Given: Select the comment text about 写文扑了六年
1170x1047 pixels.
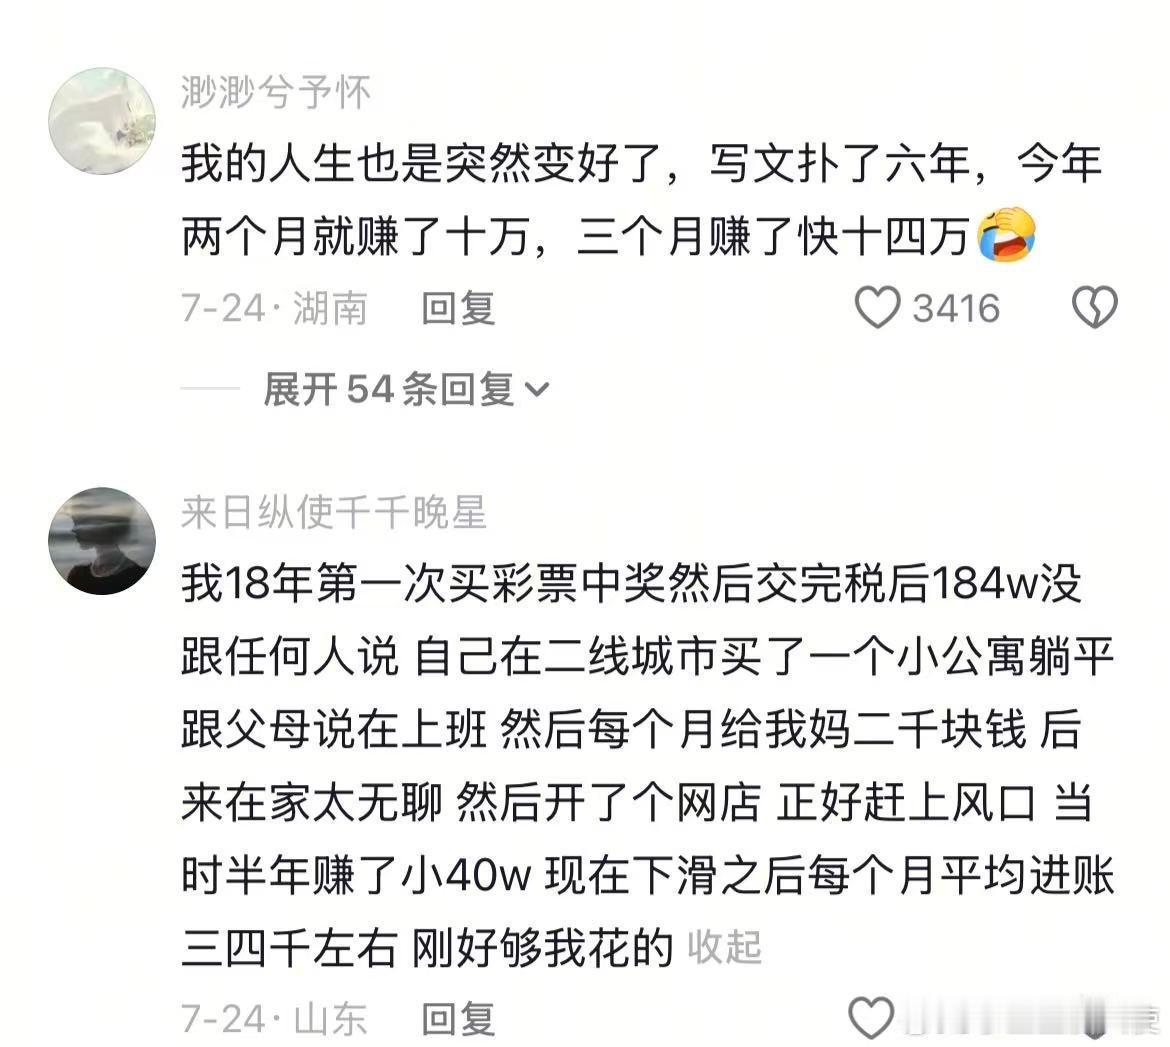Looking at the screenshot, I should coord(642,199).
